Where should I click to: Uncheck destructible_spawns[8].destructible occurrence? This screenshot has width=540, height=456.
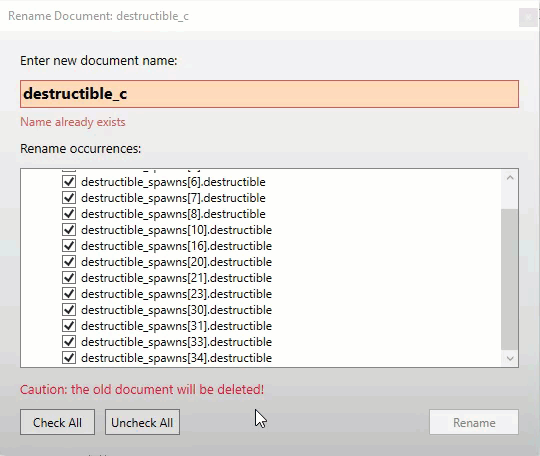click(x=69, y=214)
